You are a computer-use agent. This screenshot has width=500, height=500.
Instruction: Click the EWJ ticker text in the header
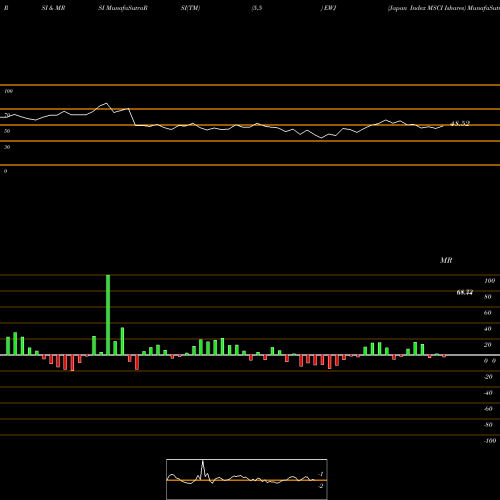click(x=330, y=8)
